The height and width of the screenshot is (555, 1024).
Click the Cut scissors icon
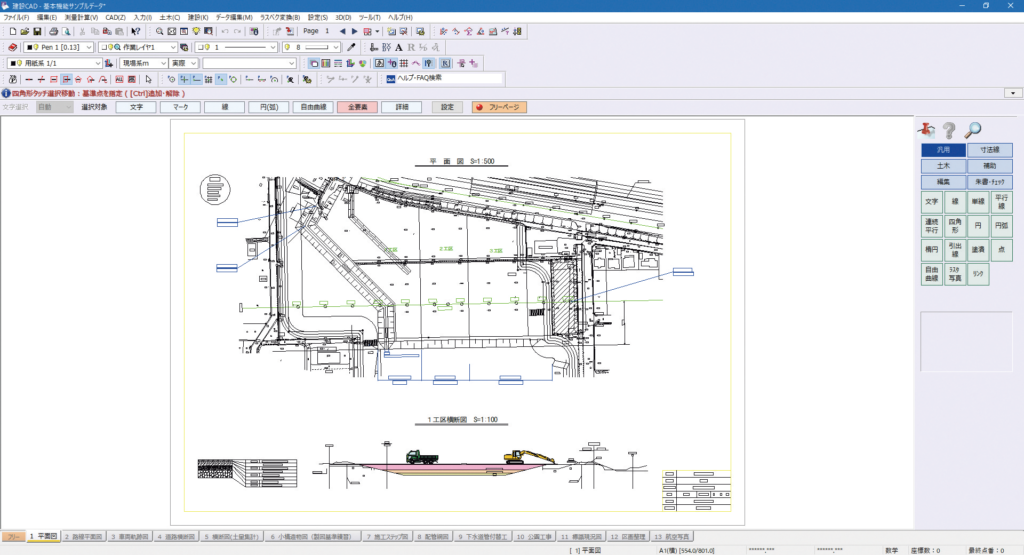pyautogui.click(x=82, y=31)
